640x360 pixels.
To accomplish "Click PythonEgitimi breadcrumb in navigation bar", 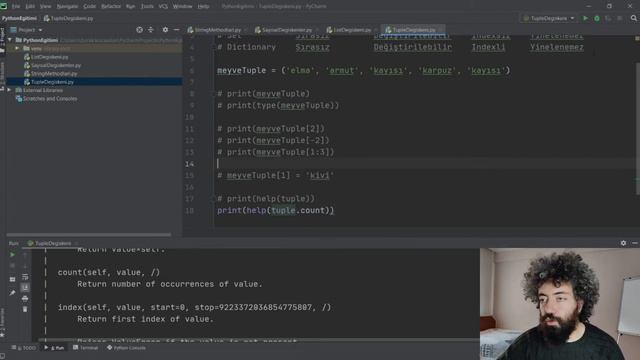I will [19, 18].
